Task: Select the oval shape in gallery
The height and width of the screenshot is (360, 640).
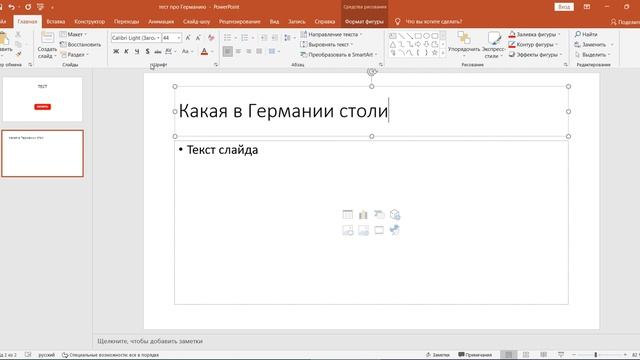Action: pos(426,36)
